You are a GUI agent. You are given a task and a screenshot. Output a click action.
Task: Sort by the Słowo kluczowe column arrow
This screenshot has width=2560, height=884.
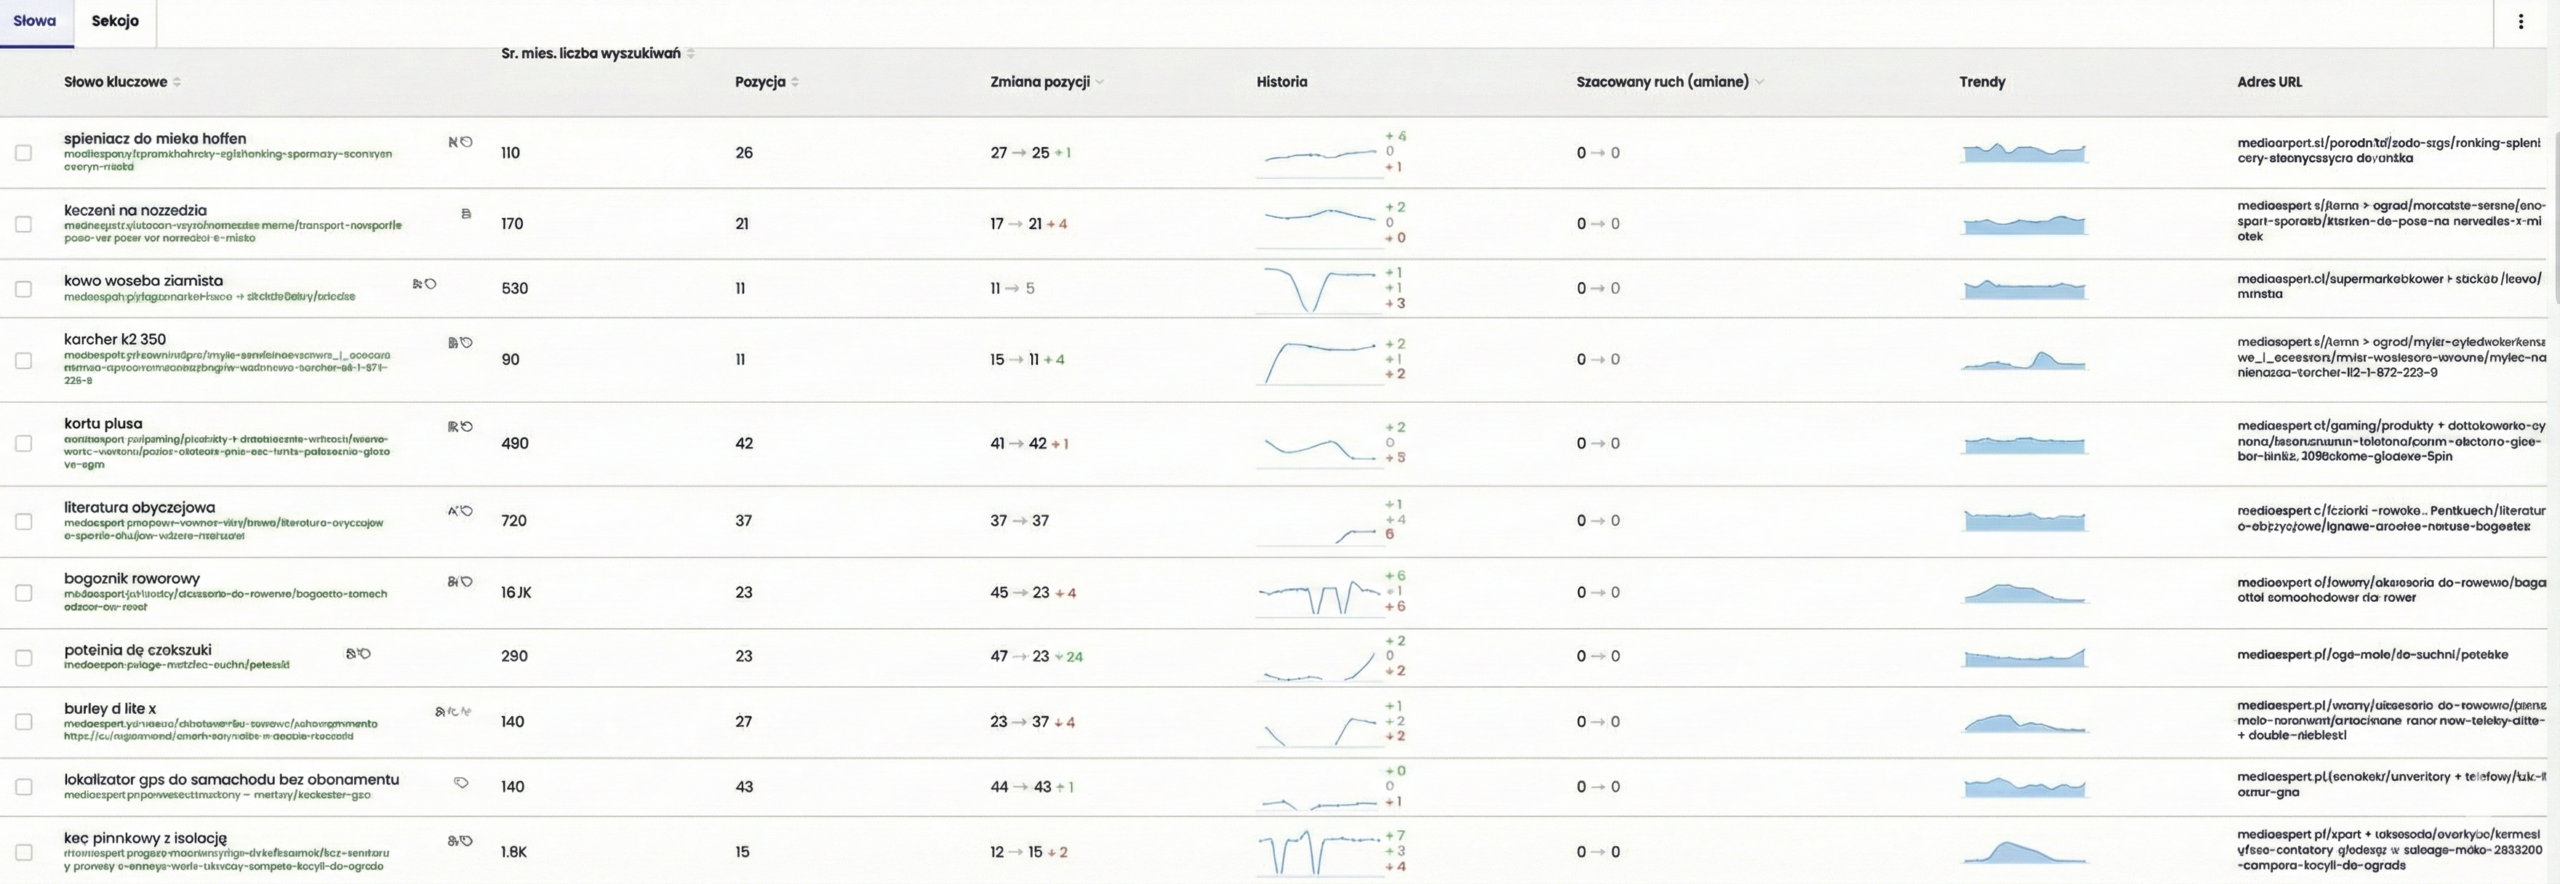pyautogui.click(x=177, y=82)
